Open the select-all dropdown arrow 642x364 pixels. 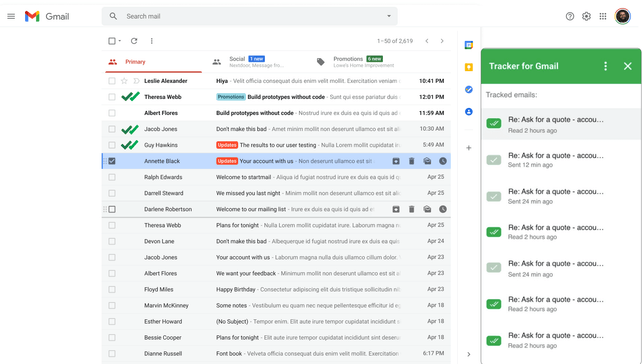120,41
